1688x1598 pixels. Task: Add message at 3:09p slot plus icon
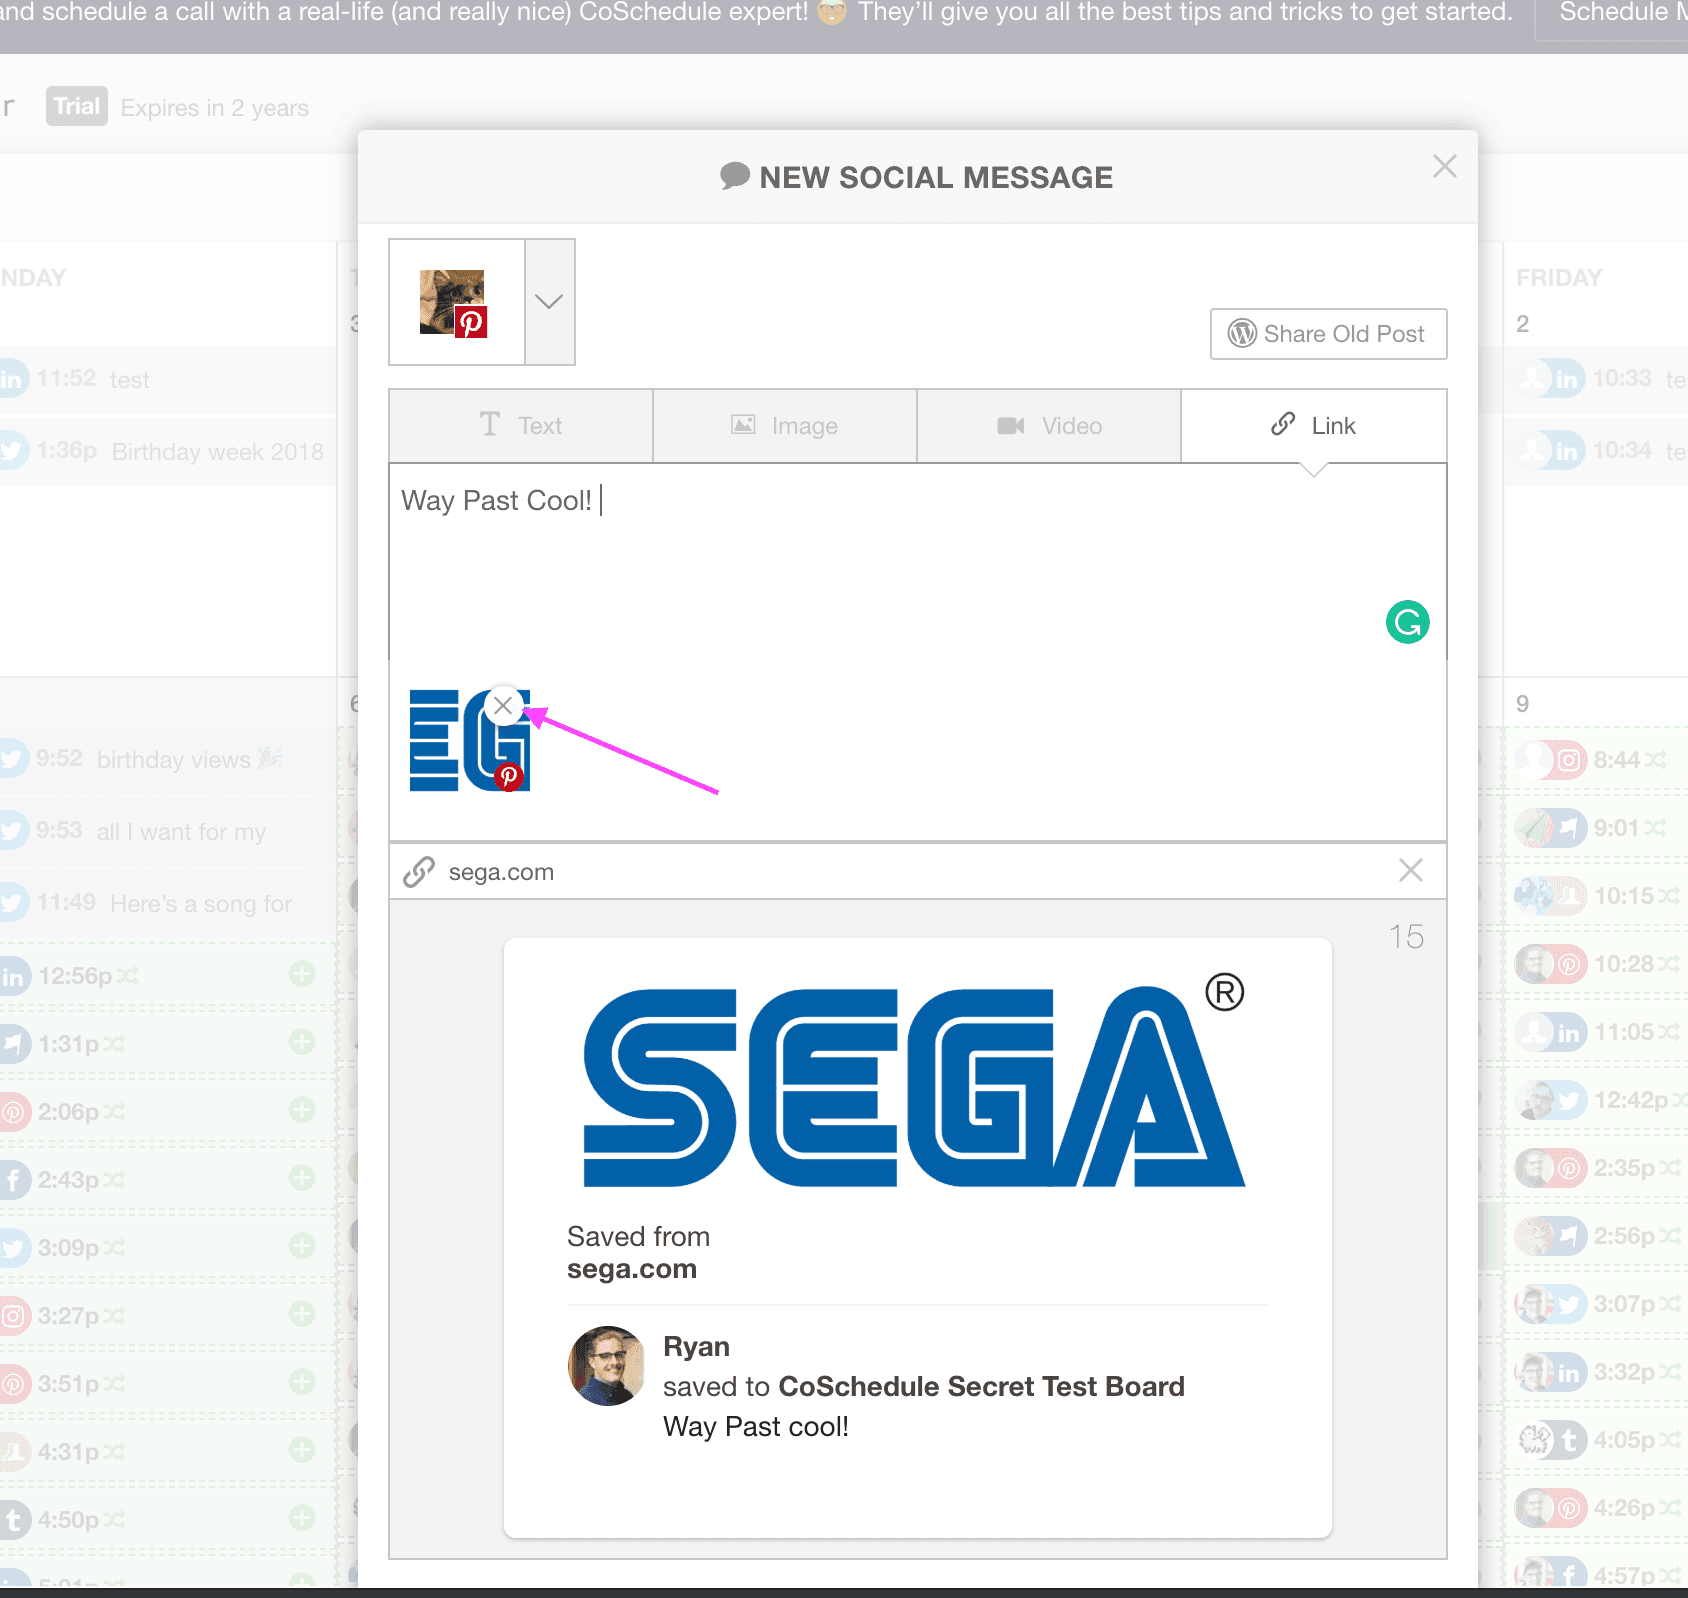point(302,1246)
